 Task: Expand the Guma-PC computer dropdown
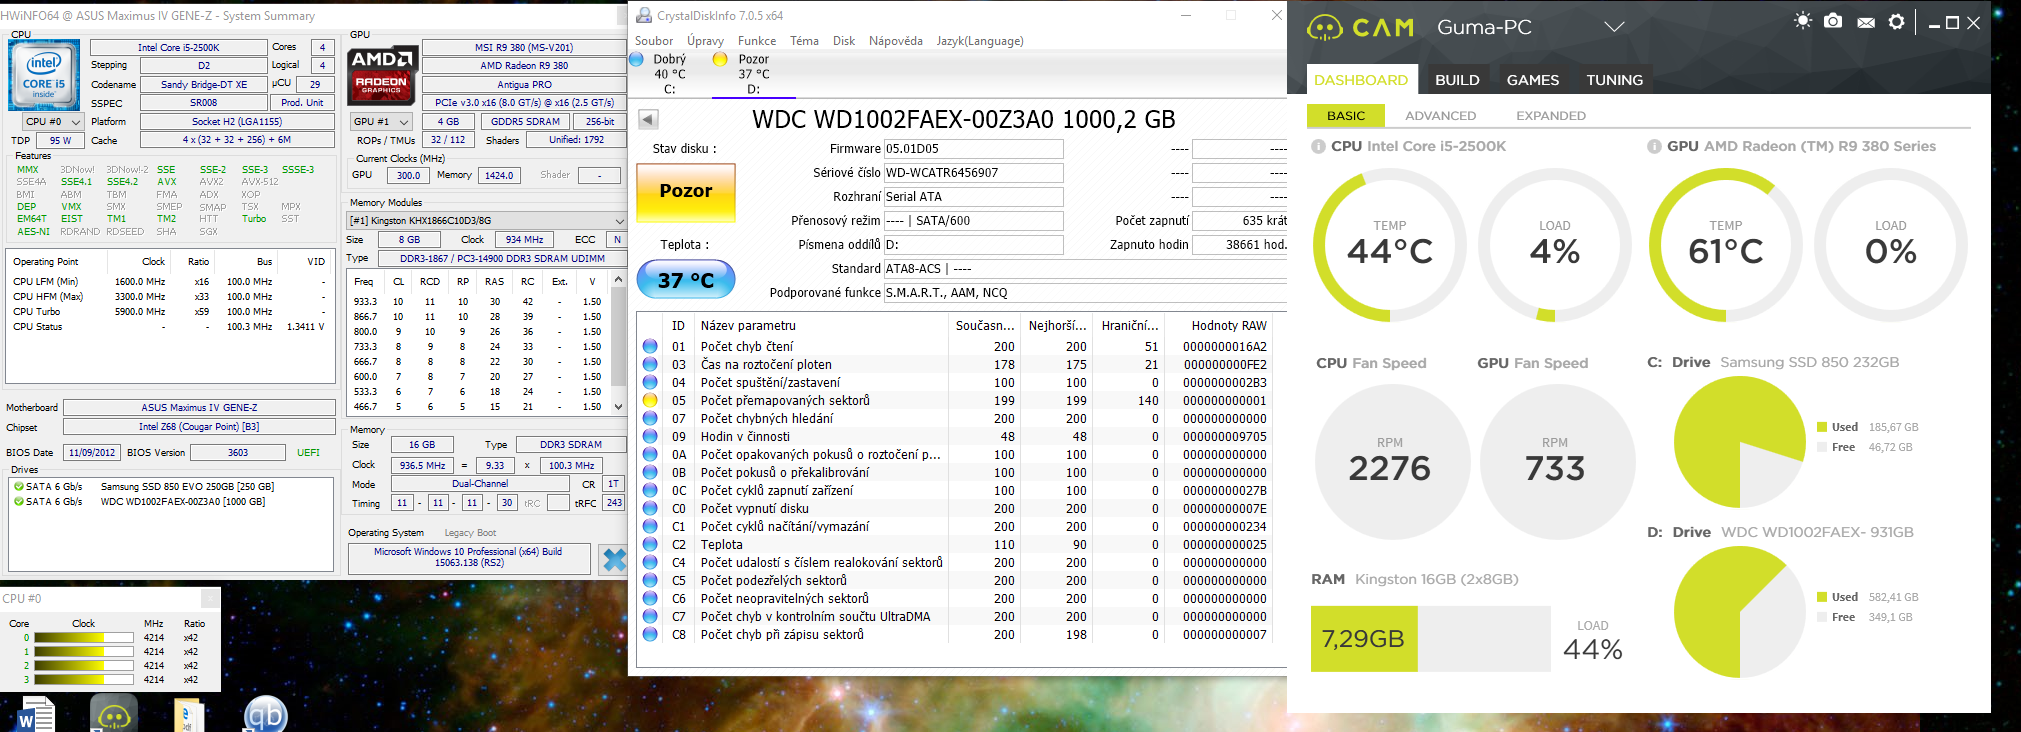tap(1614, 27)
